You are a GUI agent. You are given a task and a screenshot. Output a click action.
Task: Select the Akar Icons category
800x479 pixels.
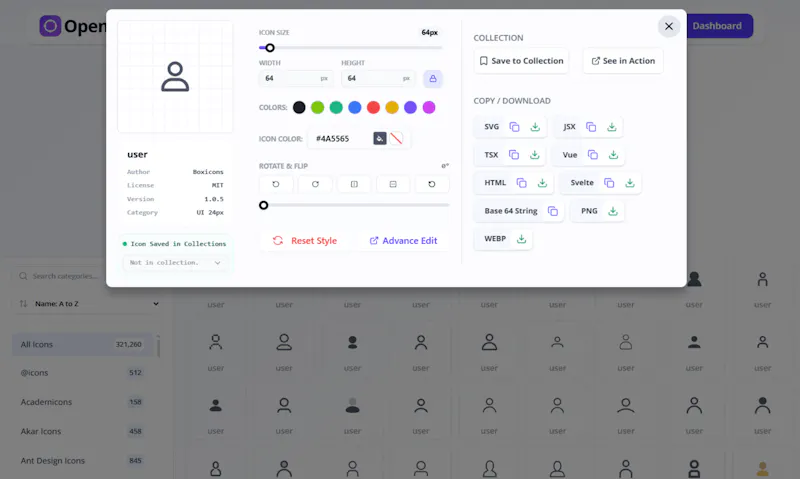pos(82,432)
